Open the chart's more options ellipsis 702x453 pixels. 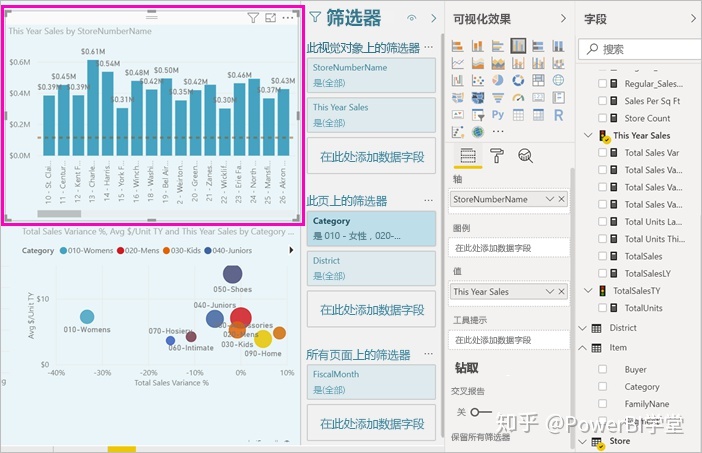click(x=288, y=18)
